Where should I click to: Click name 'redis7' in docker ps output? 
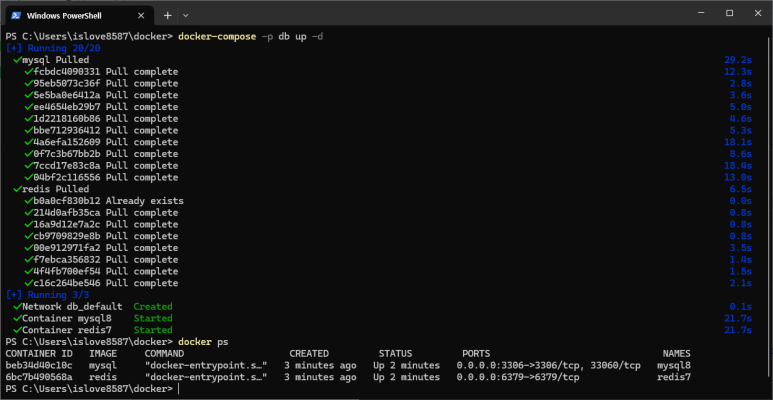pos(674,377)
